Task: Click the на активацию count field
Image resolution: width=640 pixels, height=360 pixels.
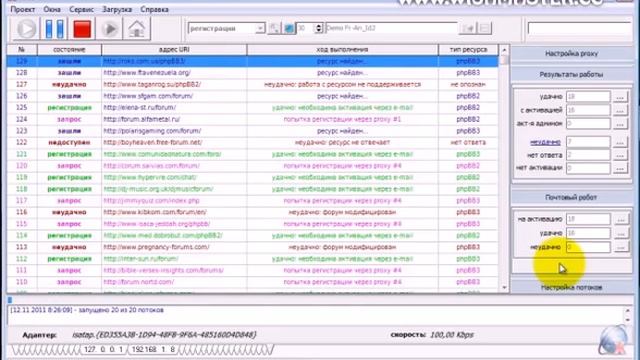Action: pos(588,219)
